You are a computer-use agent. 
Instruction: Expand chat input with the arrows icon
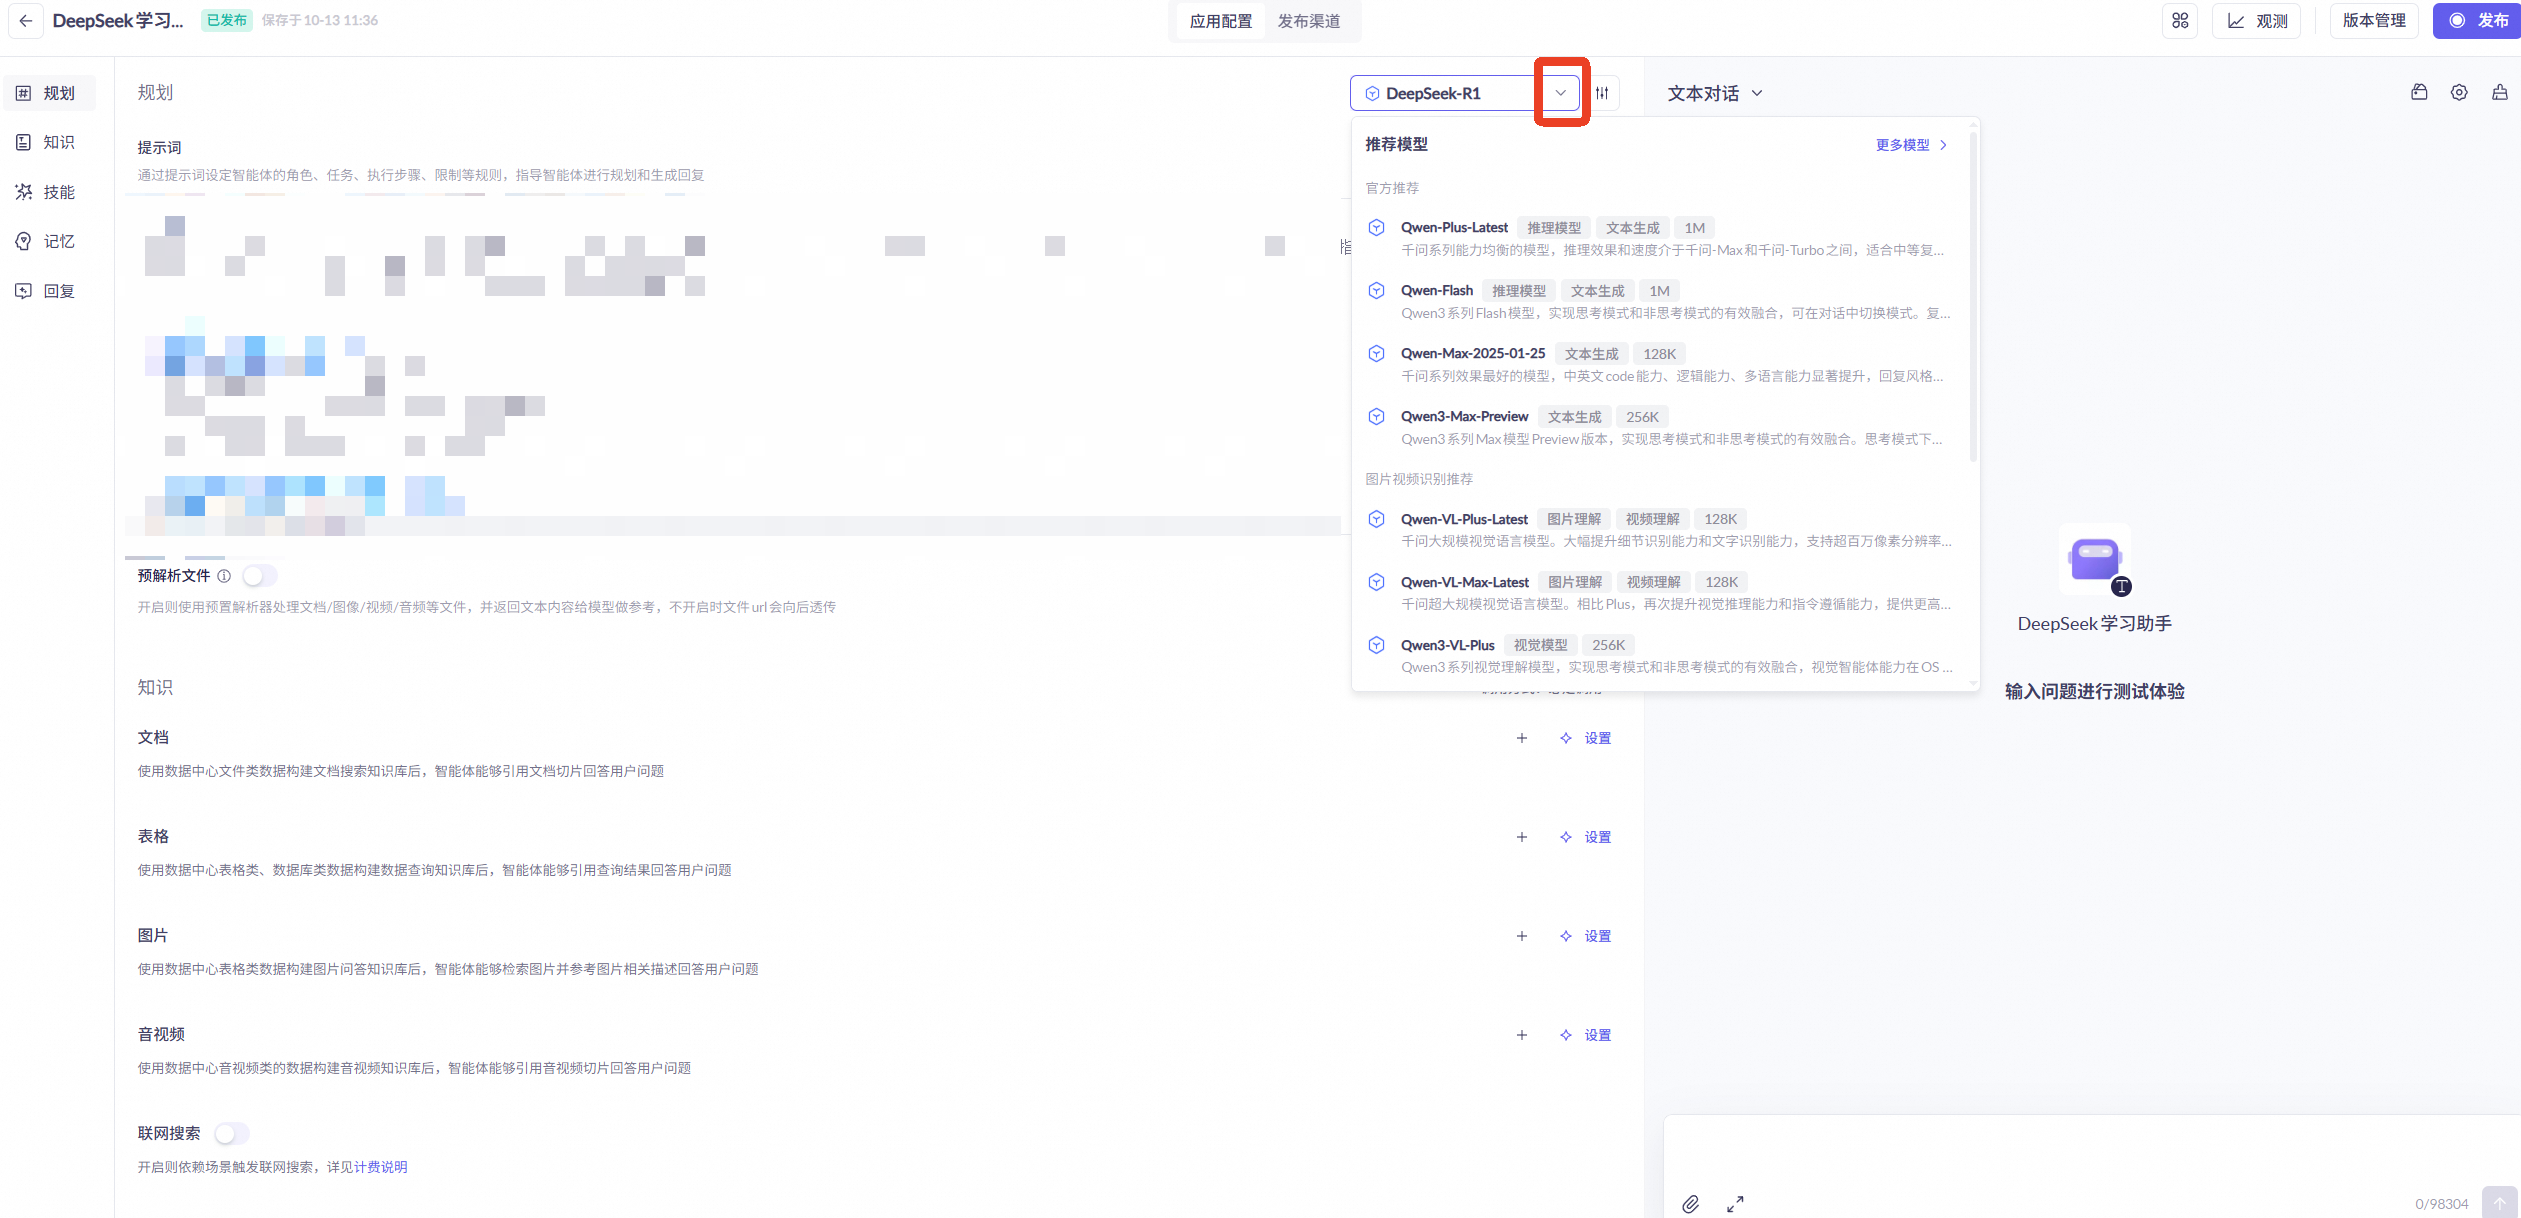click(1735, 1203)
